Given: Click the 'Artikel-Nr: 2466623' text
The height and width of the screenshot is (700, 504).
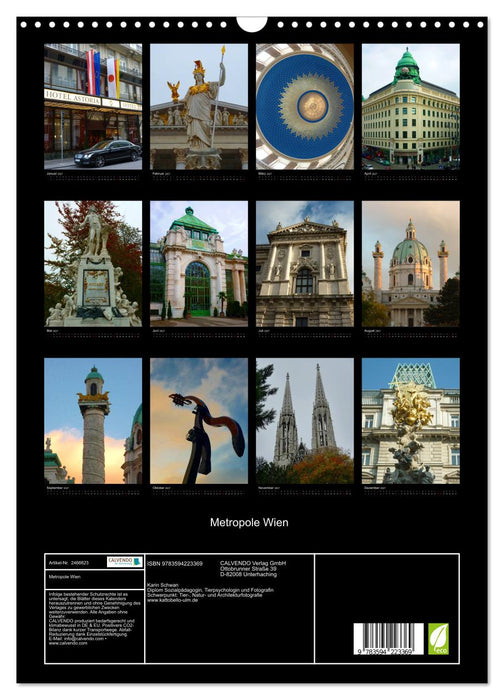Looking at the screenshot, I should 69,563.
